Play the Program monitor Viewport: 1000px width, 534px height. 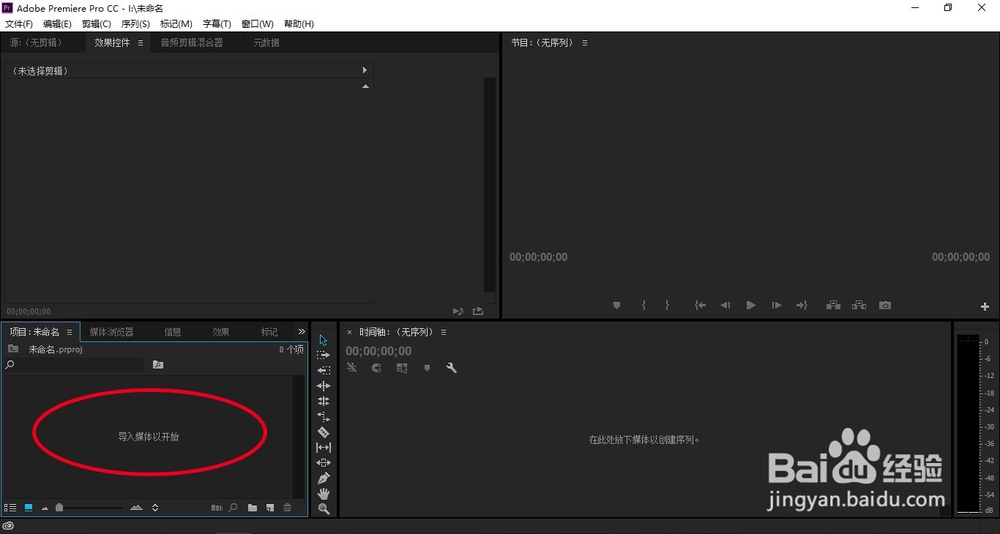coord(751,306)
